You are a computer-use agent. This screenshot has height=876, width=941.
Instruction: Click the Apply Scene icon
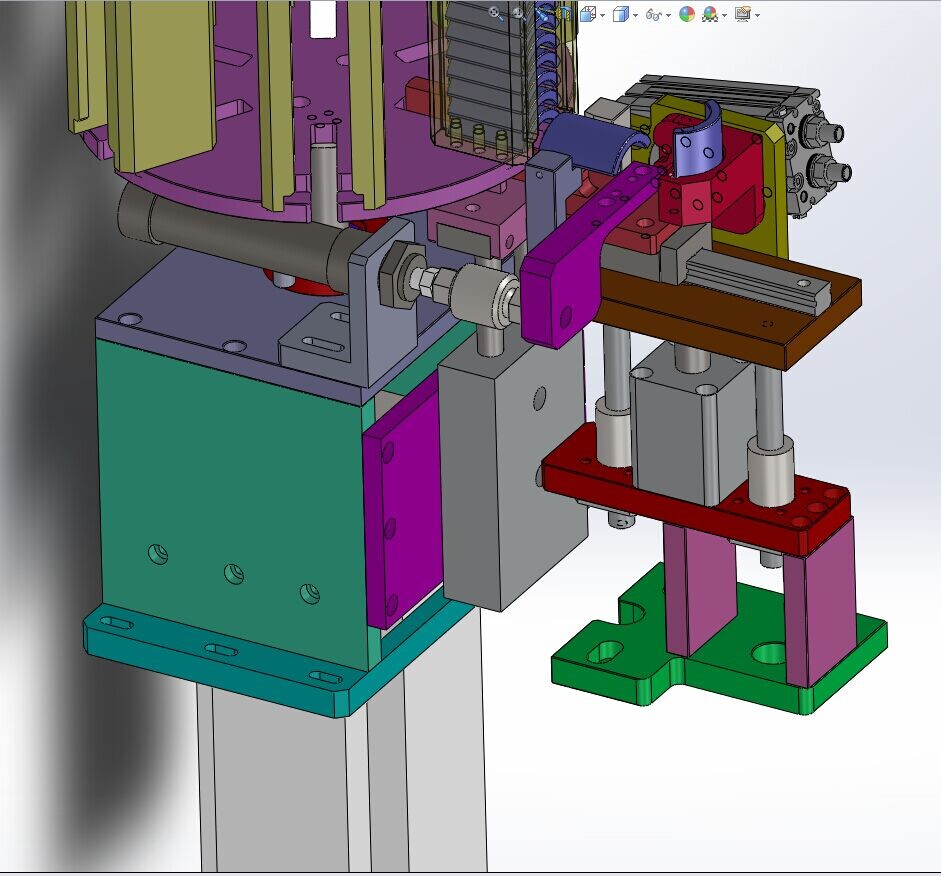711,14
